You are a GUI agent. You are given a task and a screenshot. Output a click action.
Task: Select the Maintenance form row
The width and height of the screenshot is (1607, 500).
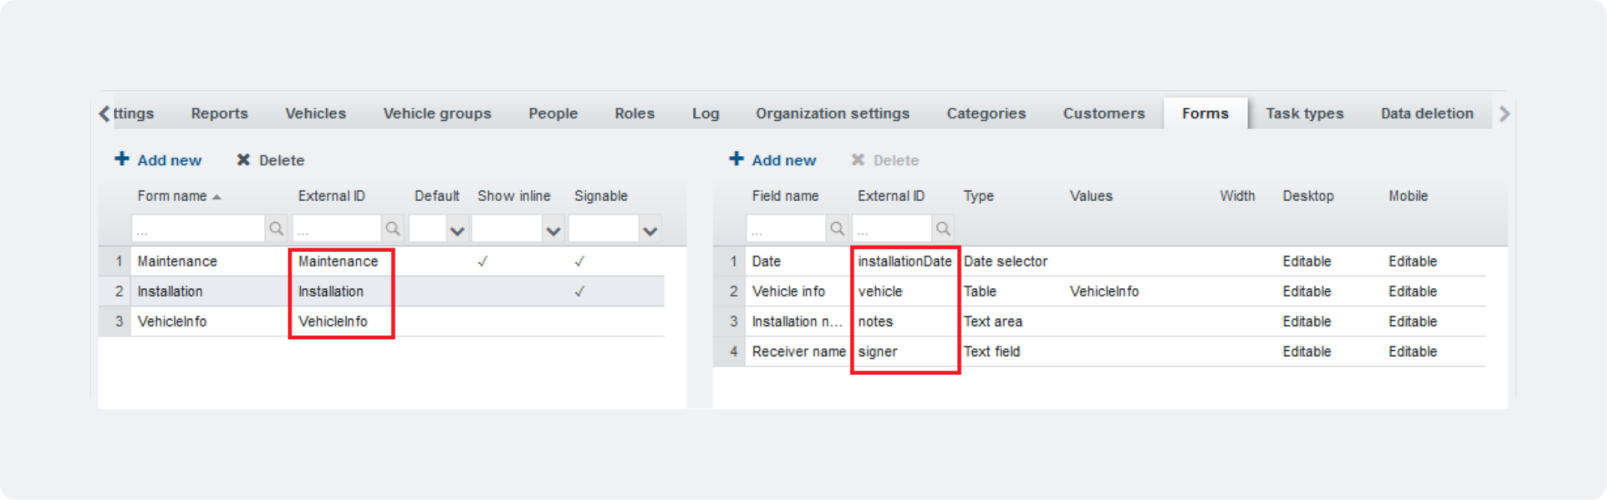click(381, 261)
